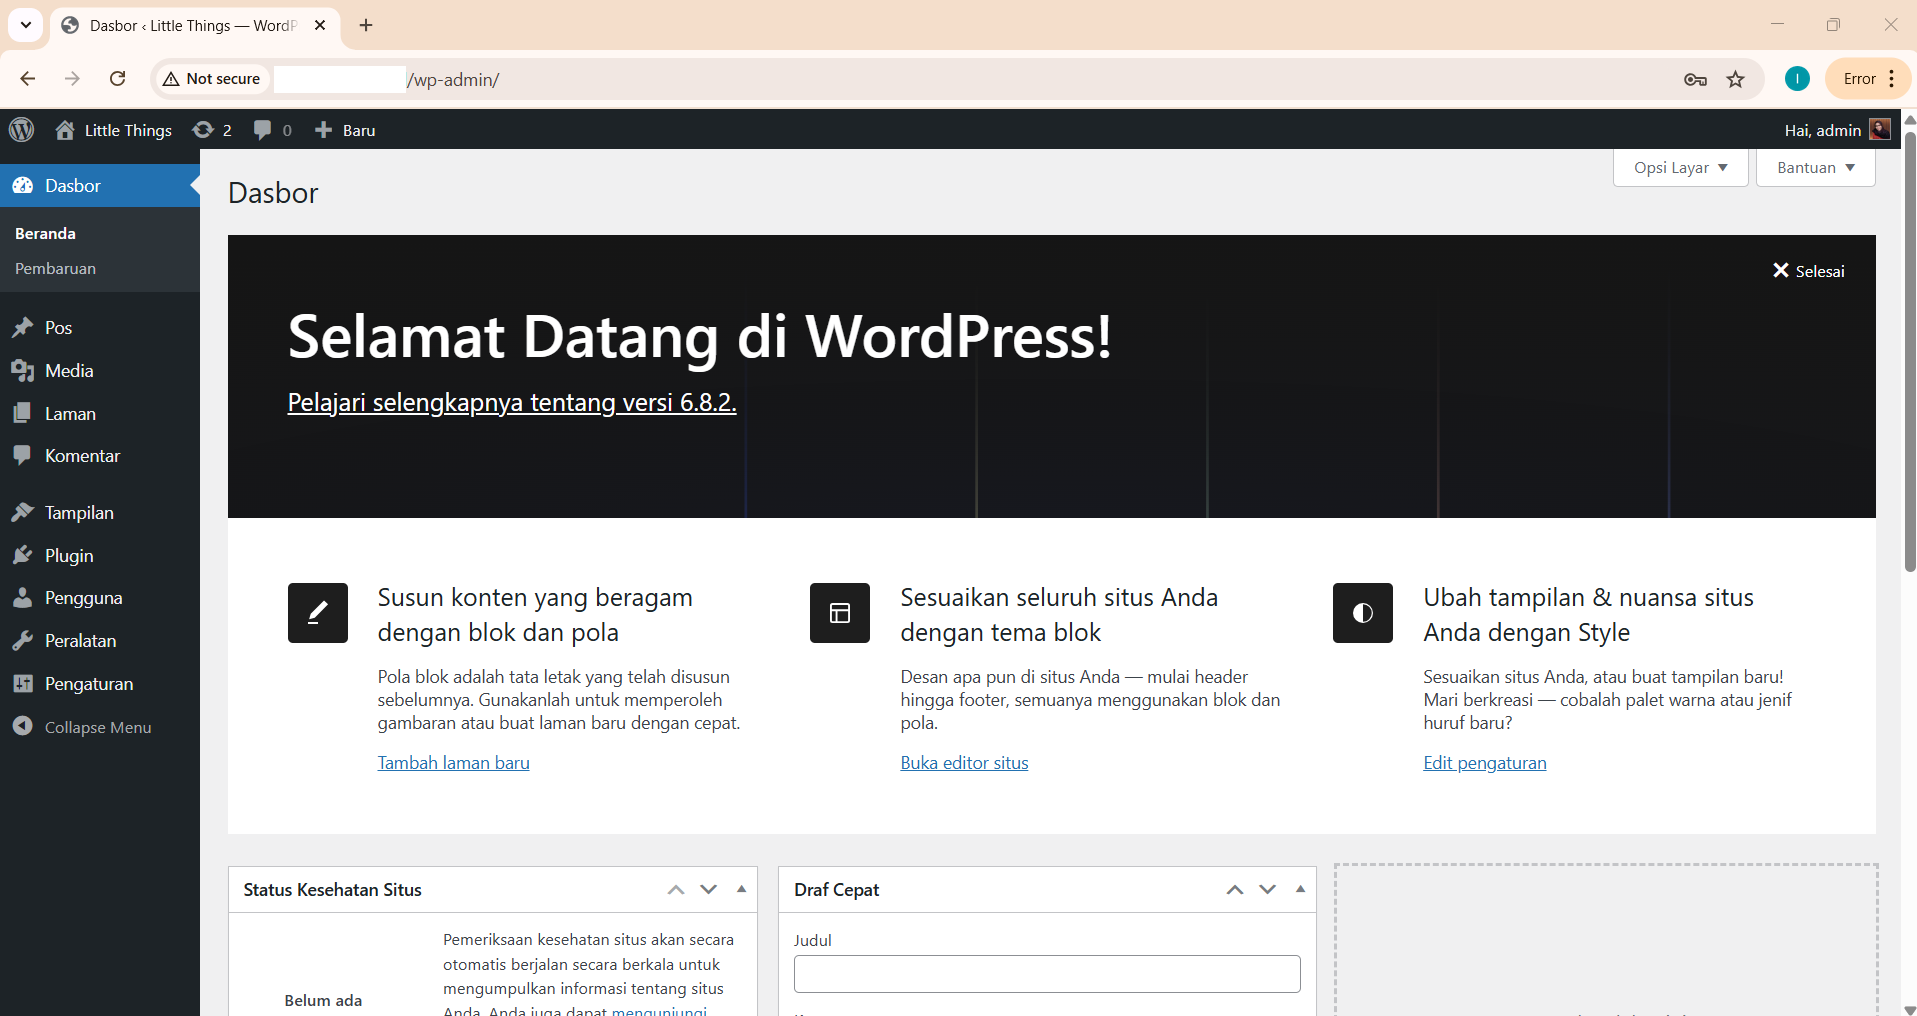
Task: Select the Tampilan brush icon
Action: tap(24, 512)
